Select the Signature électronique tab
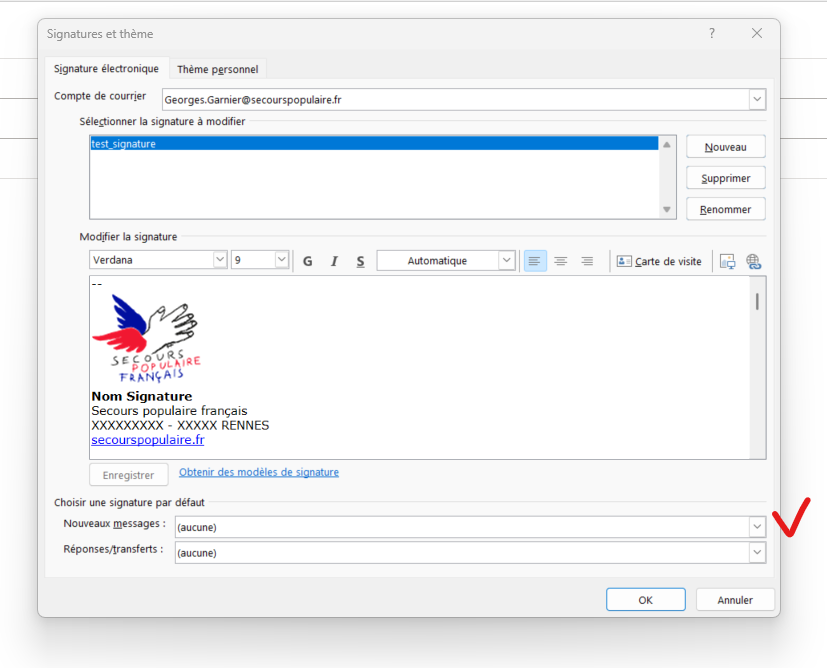 (106, 69)
